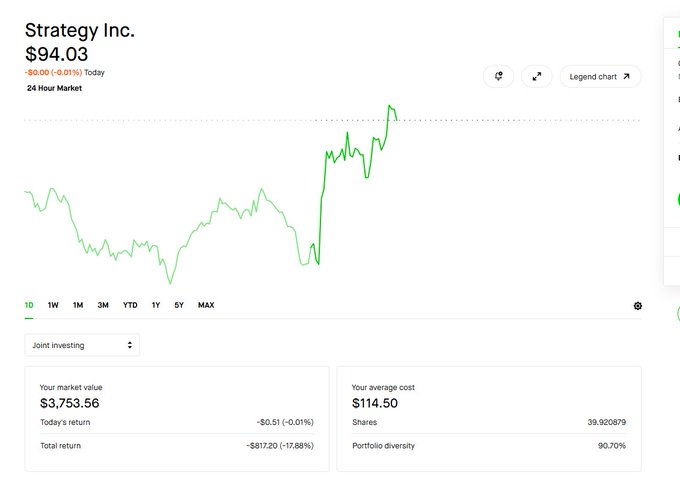Switch to the 1Y time range
Viewport: 680px width, 488px height.
(x=156, y=305)
